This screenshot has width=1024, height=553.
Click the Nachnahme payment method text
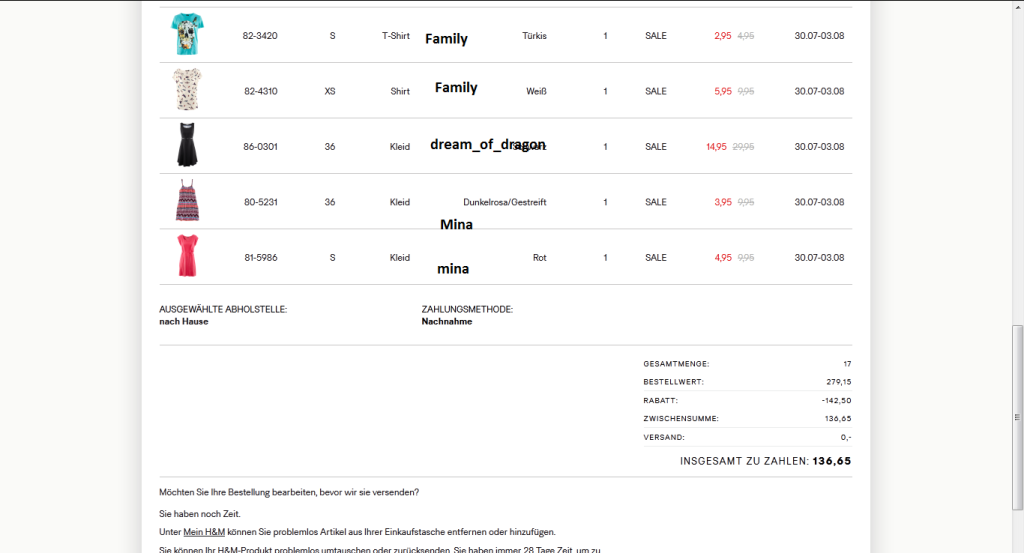[447, 322]
